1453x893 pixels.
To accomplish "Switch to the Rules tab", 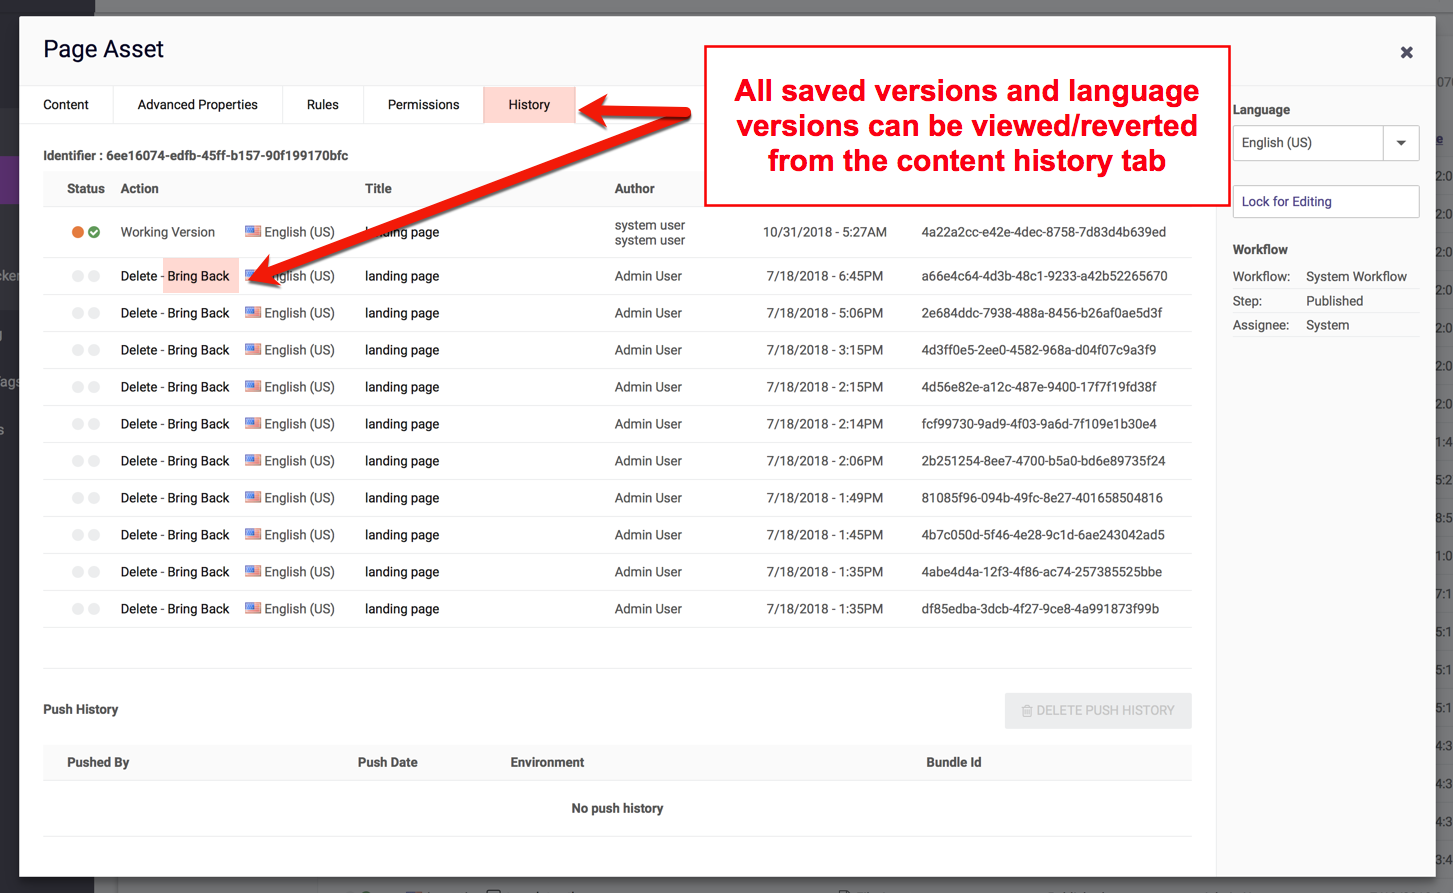I will (322, 105).
